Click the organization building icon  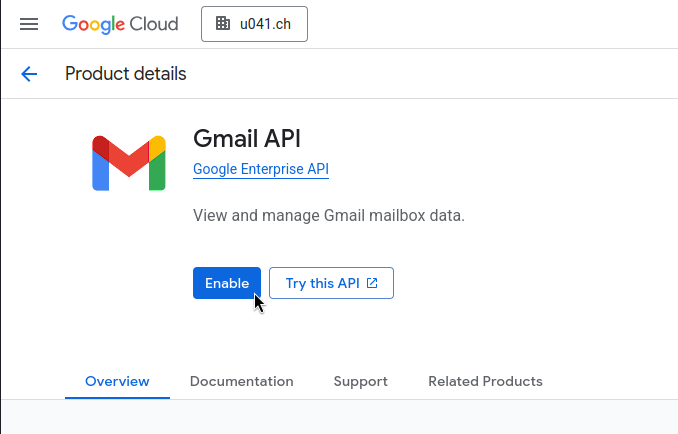(x=223, y=24)
